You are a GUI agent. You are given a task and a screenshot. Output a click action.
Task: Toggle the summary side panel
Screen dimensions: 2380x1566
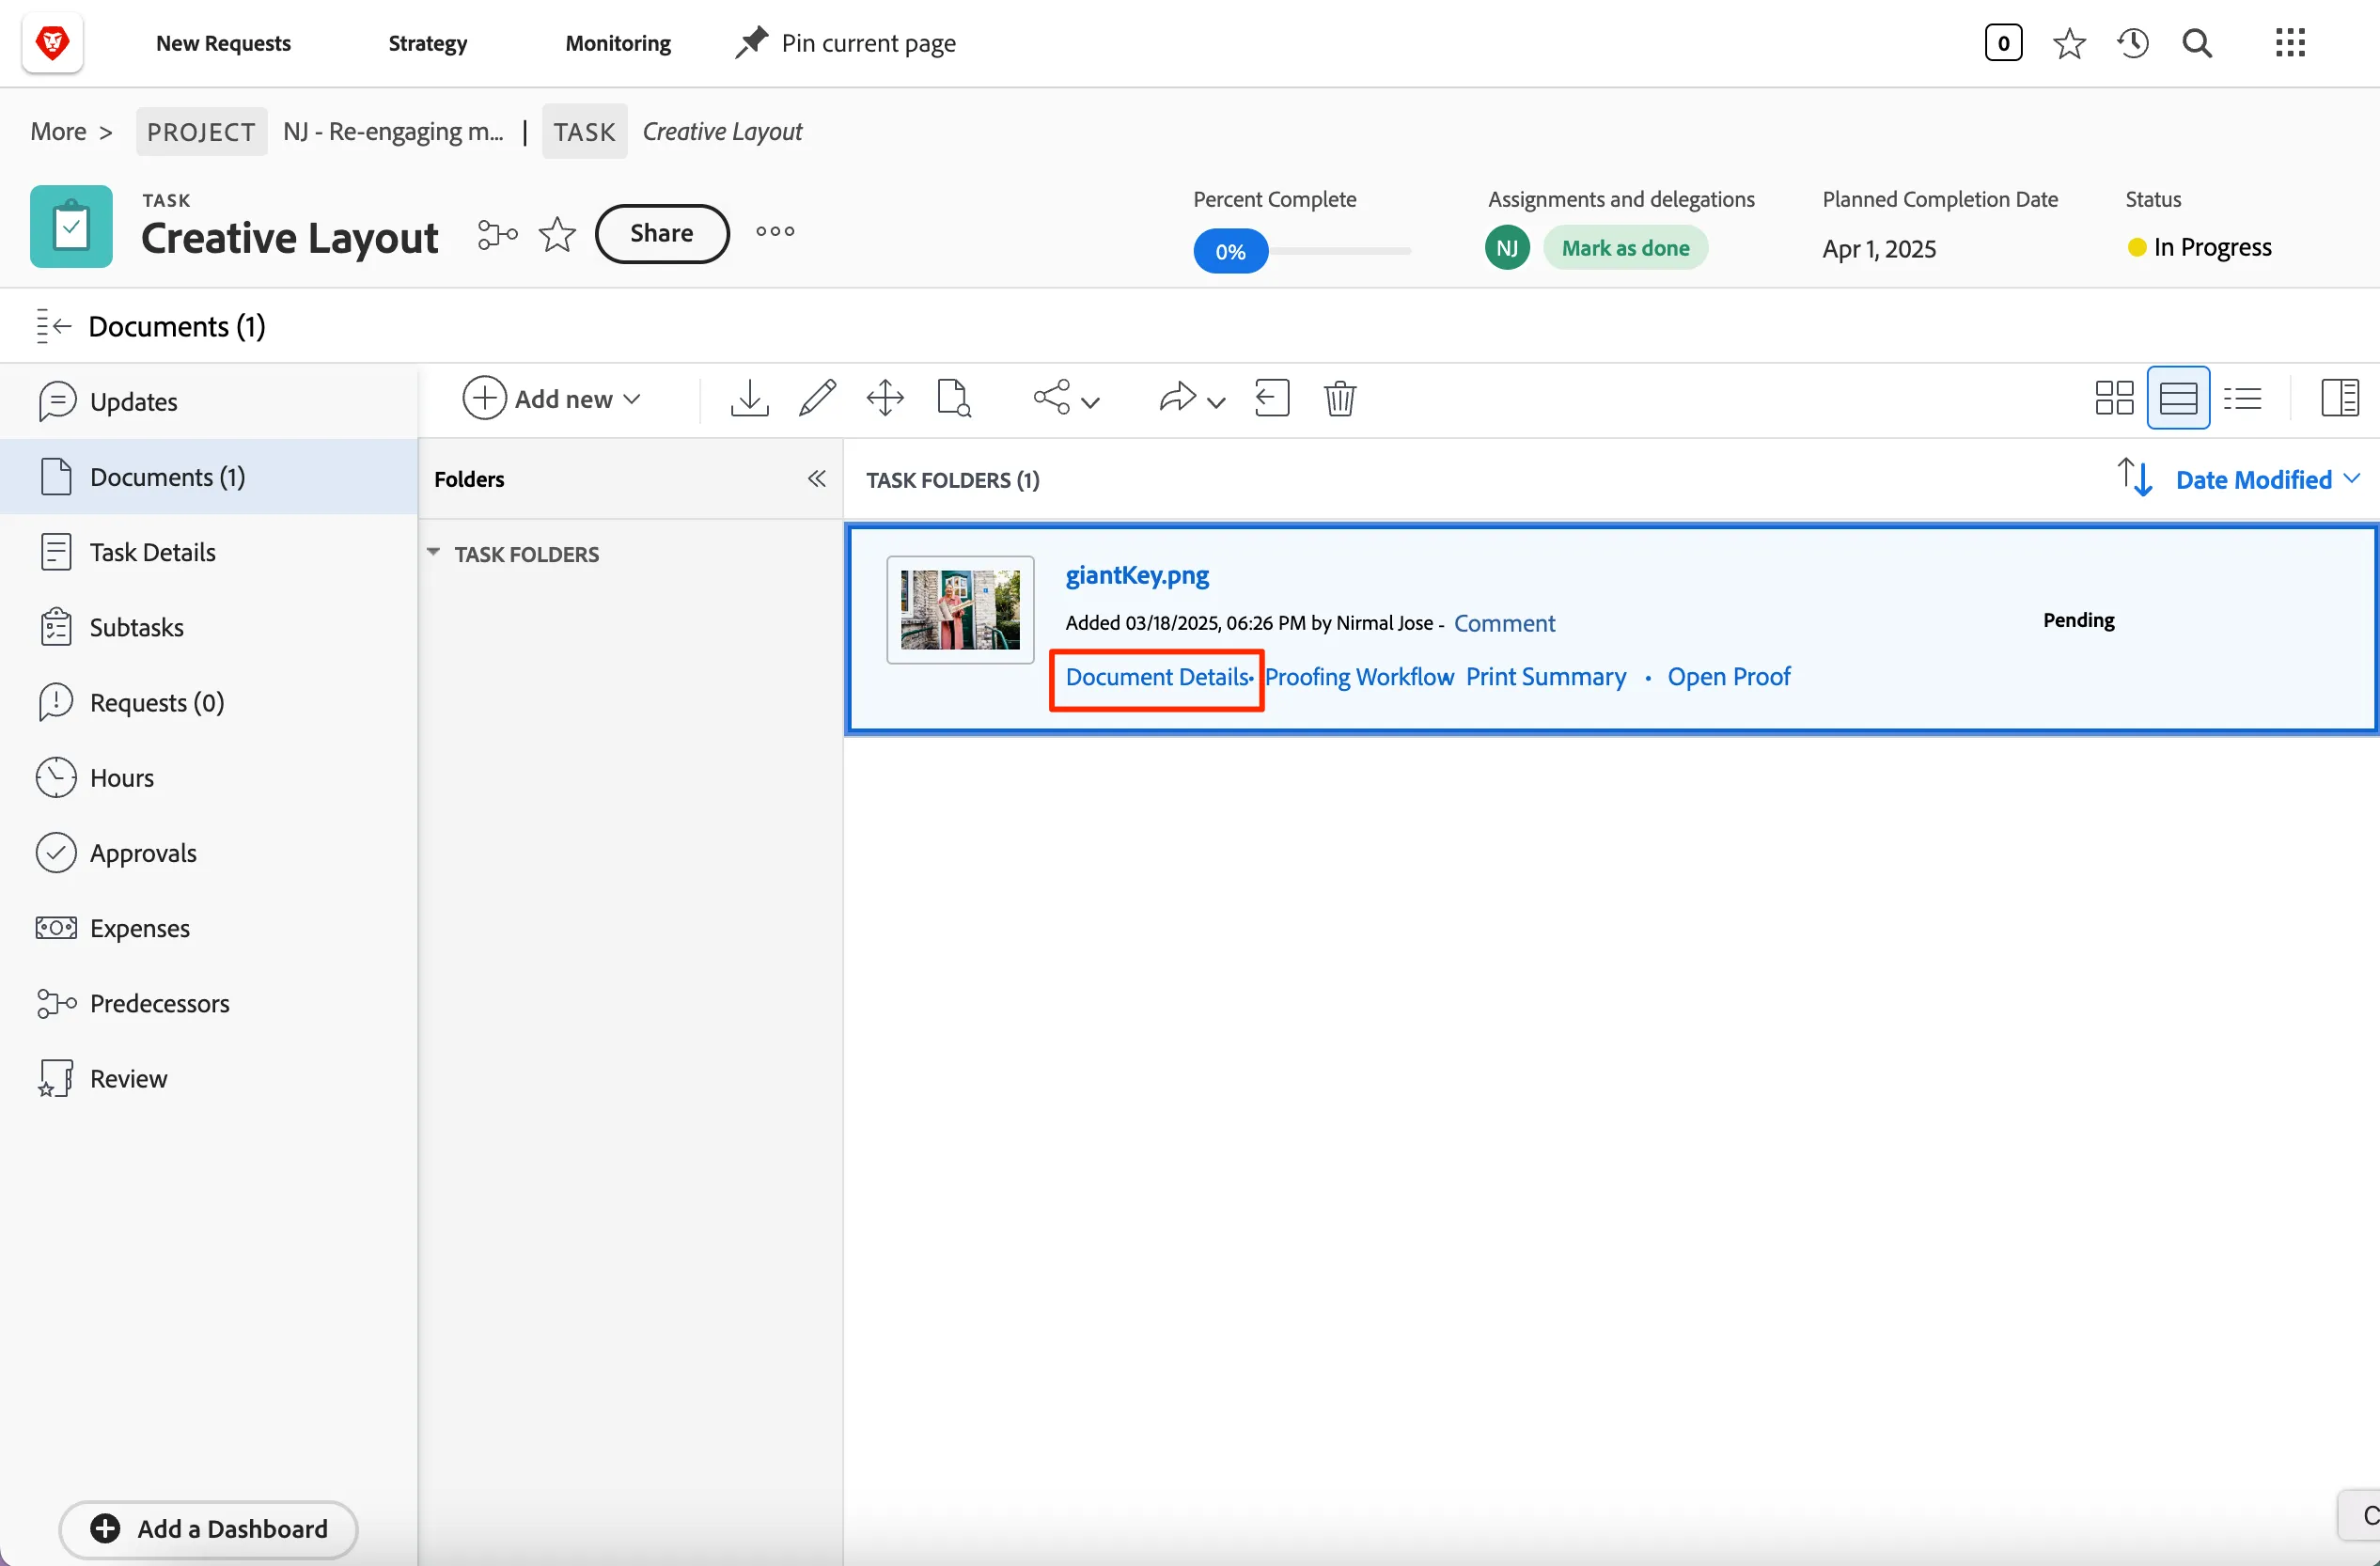(x=2339, y=398)
